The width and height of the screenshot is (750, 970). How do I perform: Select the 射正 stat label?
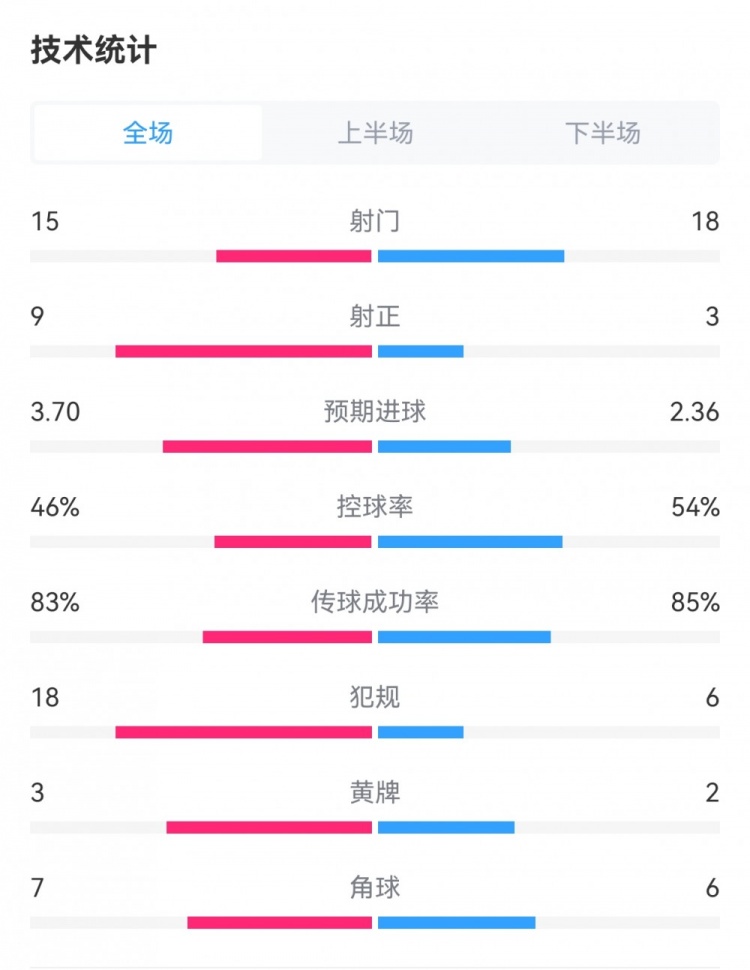coord(375,317)
